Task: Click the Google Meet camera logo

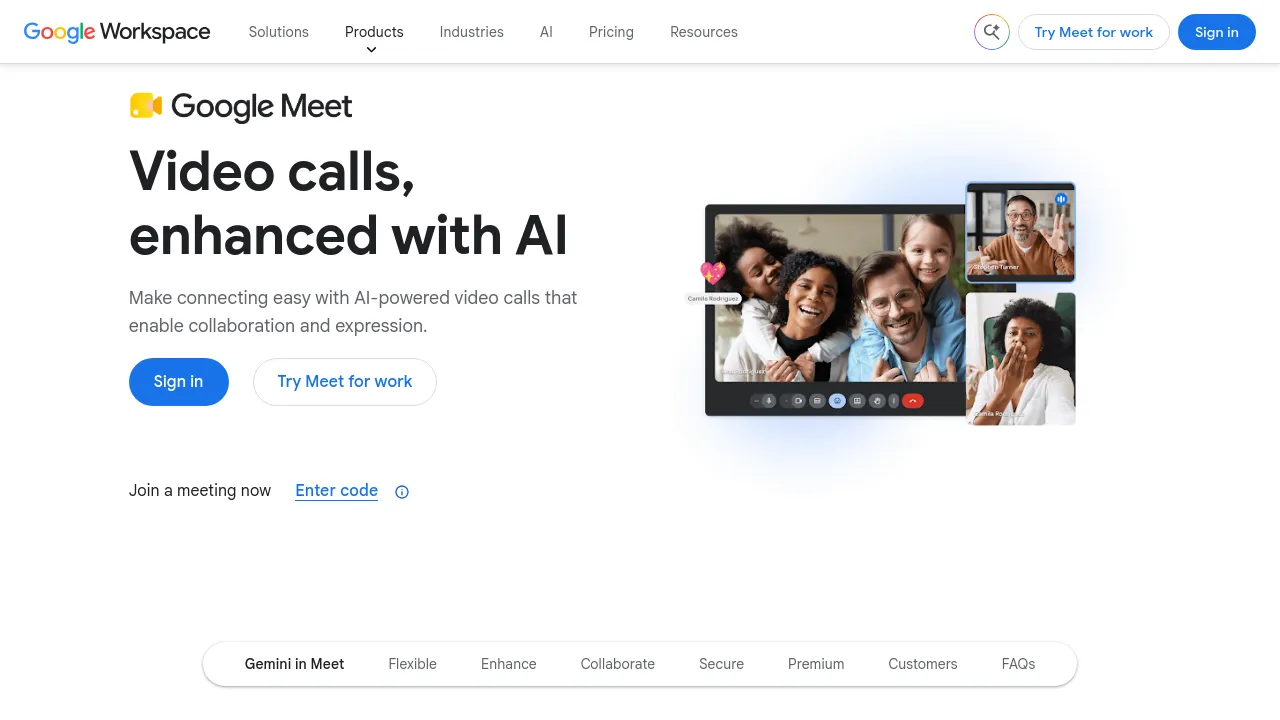Action: (146, 106)
